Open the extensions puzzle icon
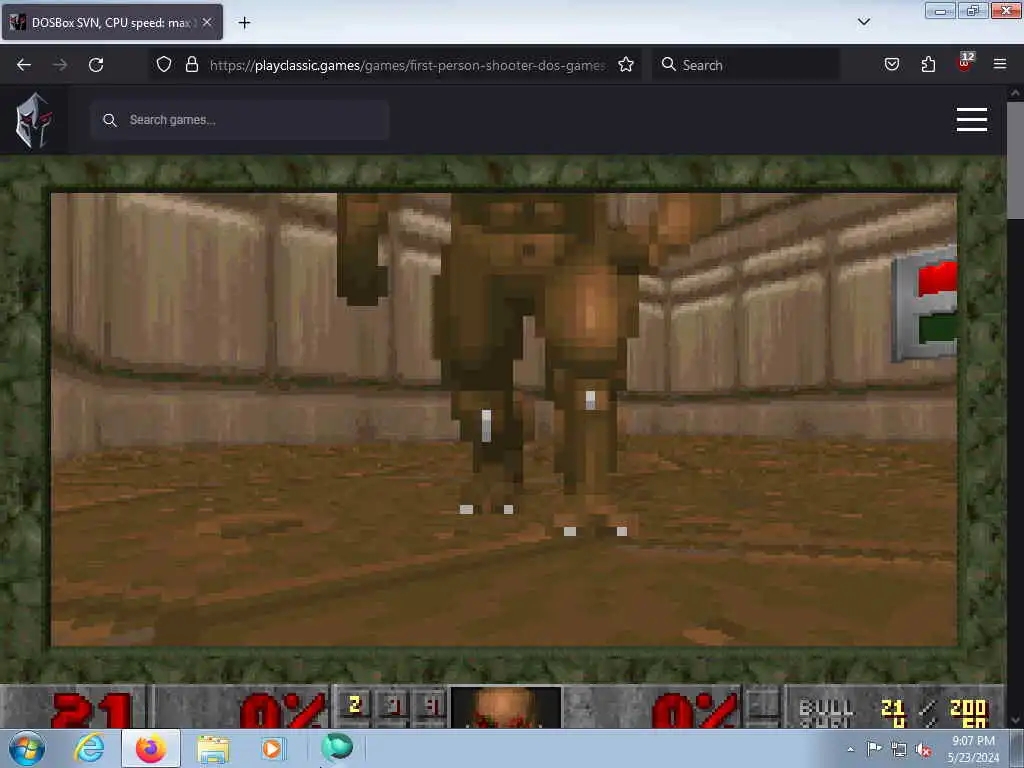Viewport: 1024px width, 768px height. (928, 64)
